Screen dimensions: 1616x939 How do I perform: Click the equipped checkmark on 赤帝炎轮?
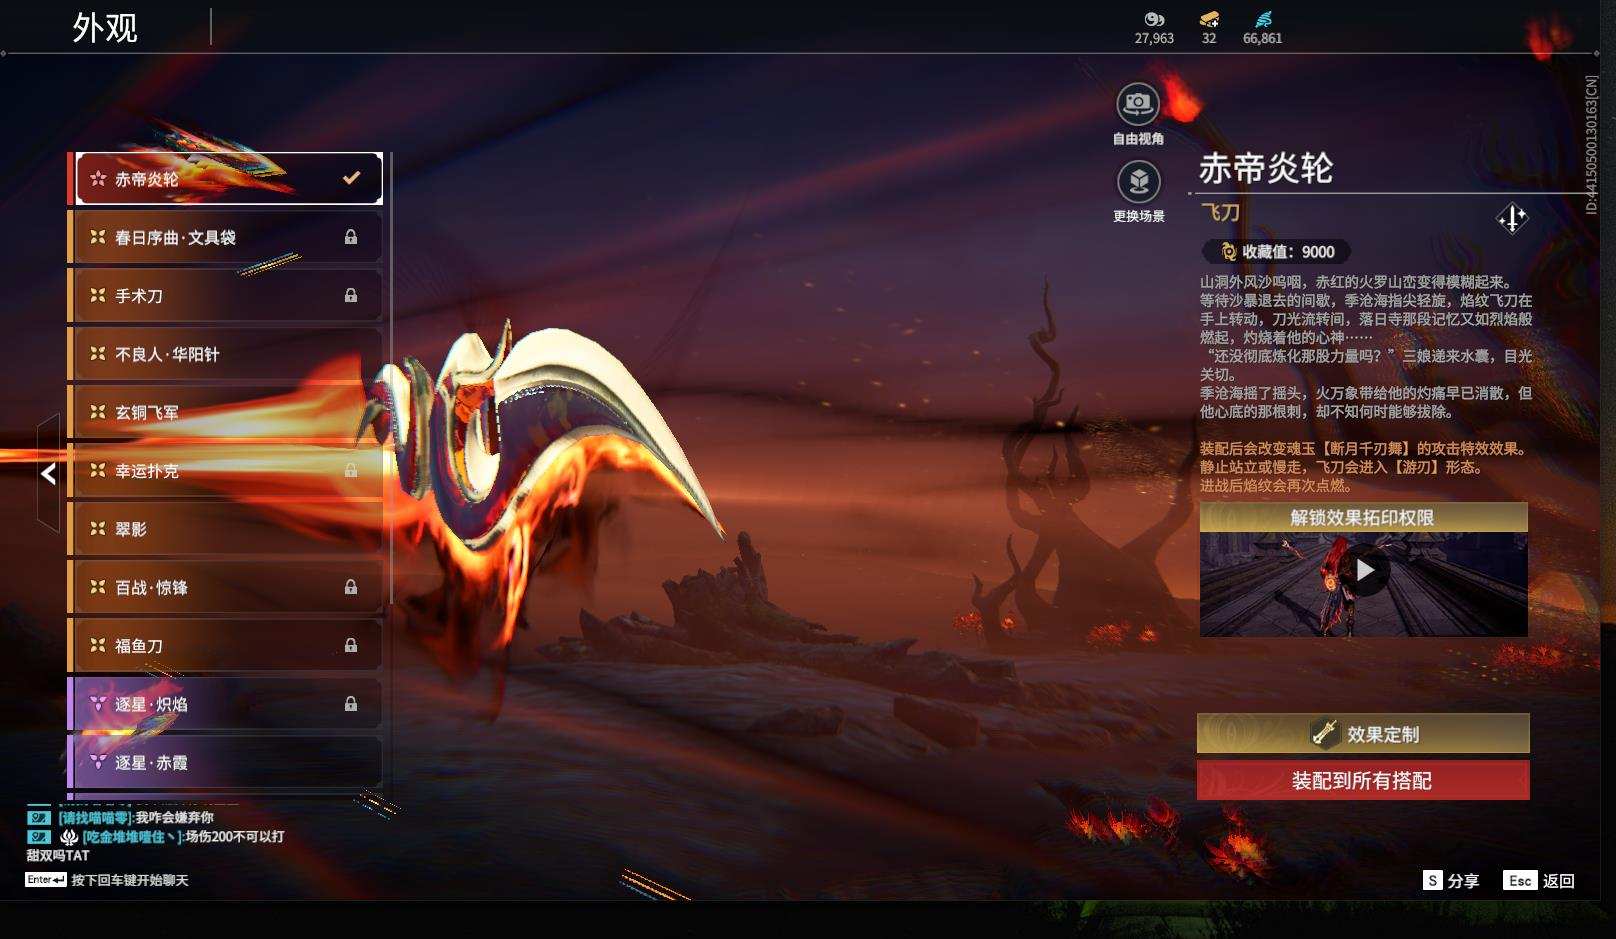click(x=351, y=178)
